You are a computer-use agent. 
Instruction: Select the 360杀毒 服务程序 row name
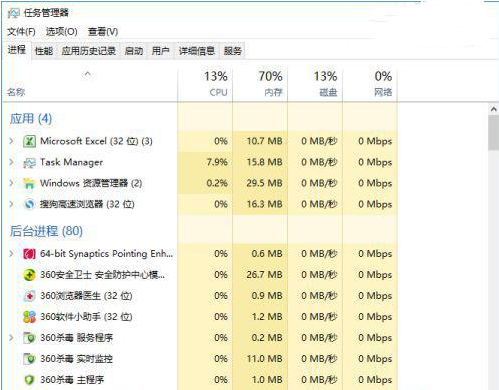76,338
